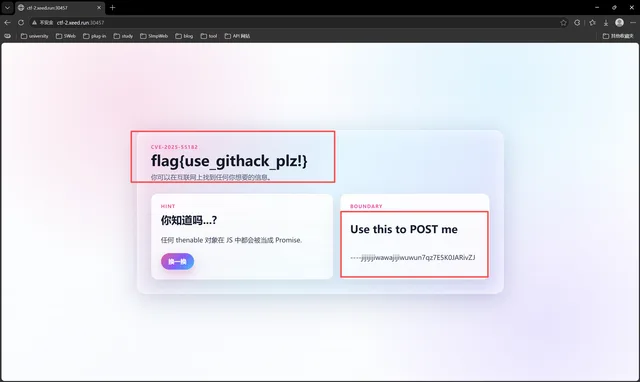Click the Use this to POST me heading
This screenshot has width=640, height=382.
click(x=404, y=229)
